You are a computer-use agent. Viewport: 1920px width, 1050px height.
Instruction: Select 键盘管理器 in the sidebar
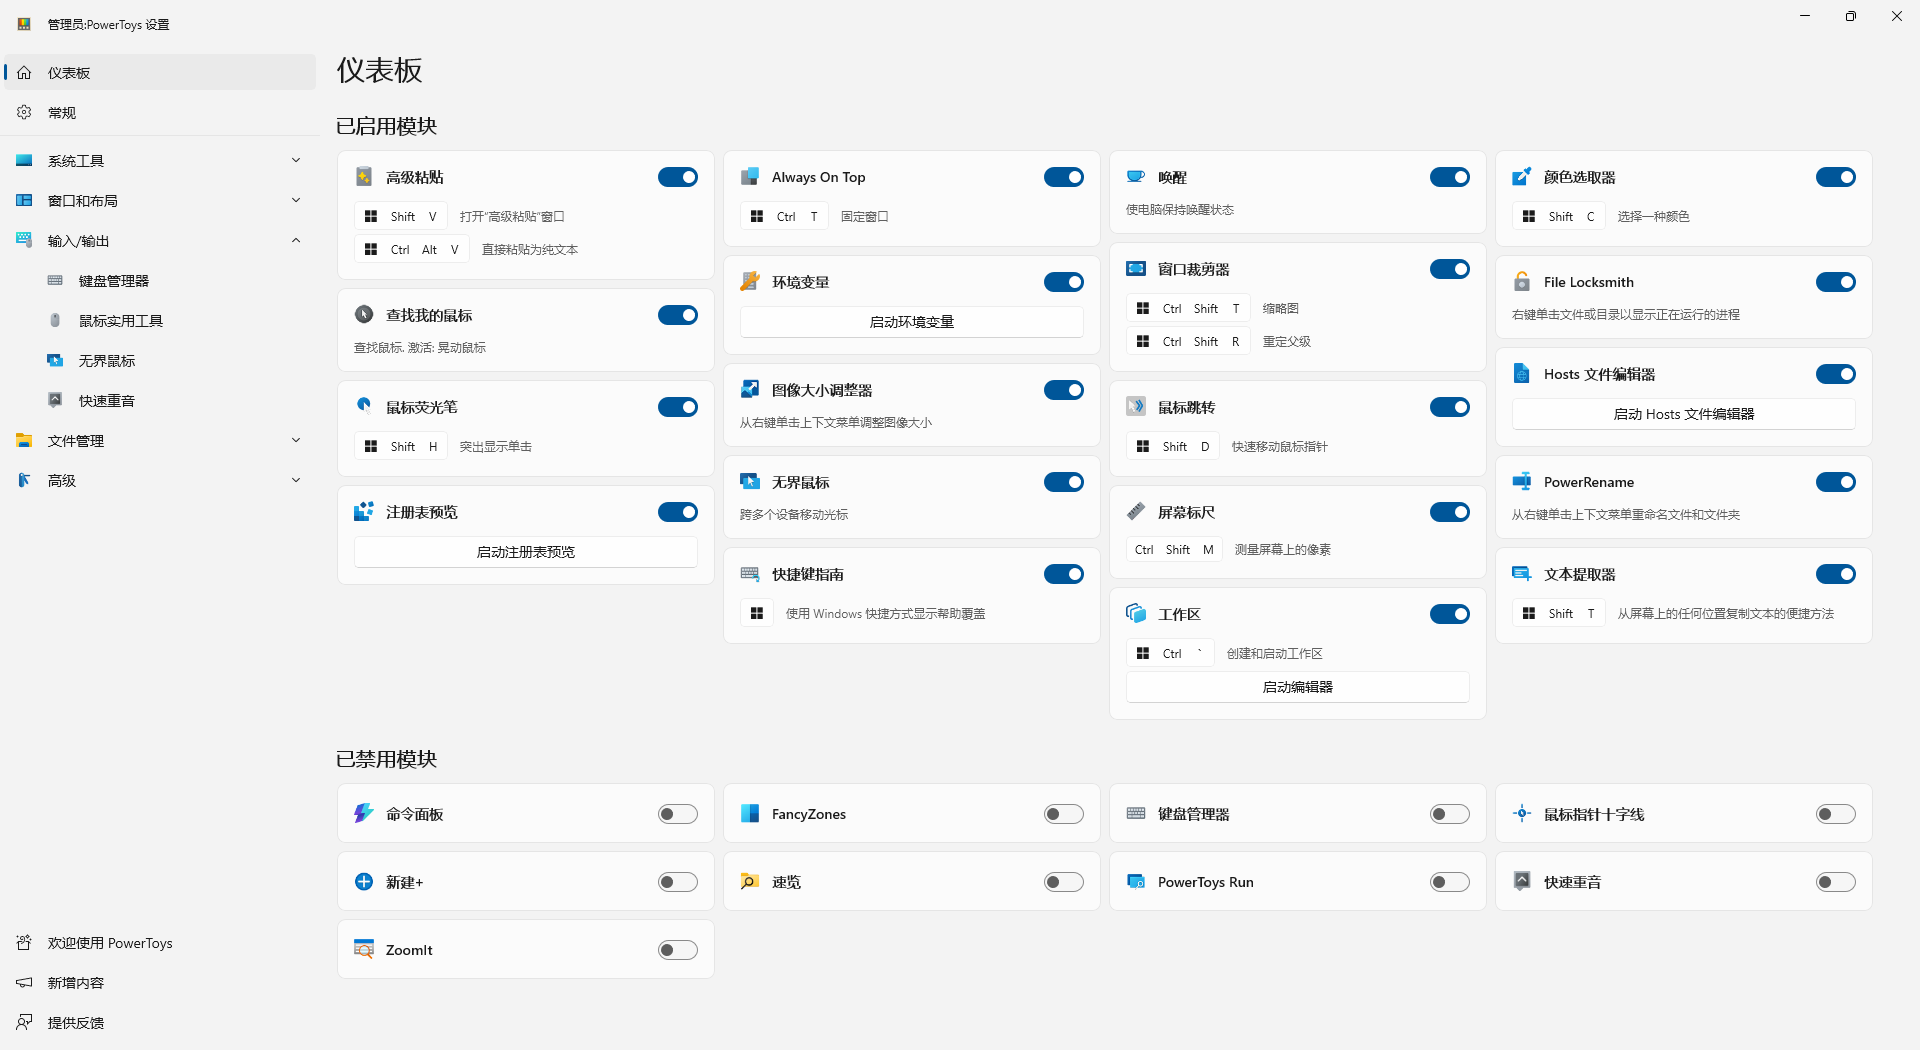coord(160,280)
